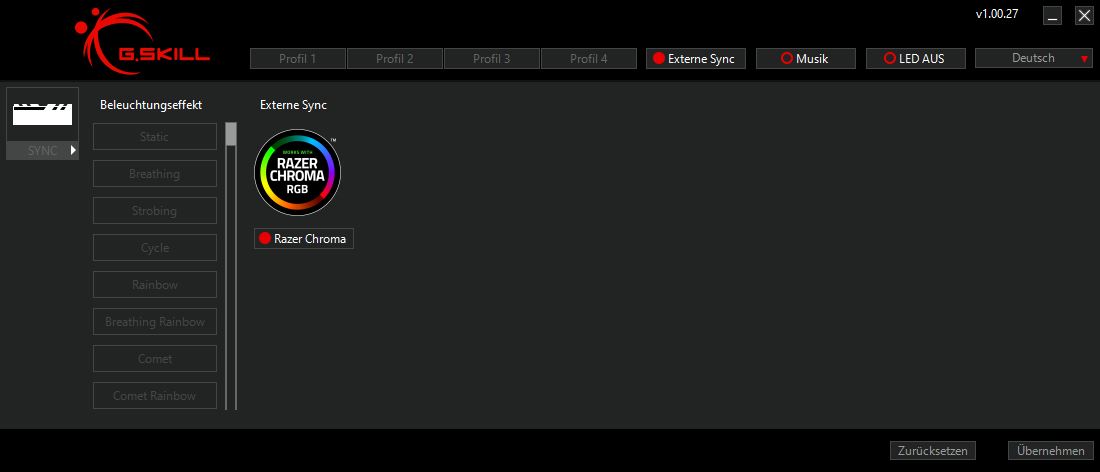Minimize the G.SKILL window
Image resolution: width=1100 pixels, height=472 pixels.
point(1051,16)
